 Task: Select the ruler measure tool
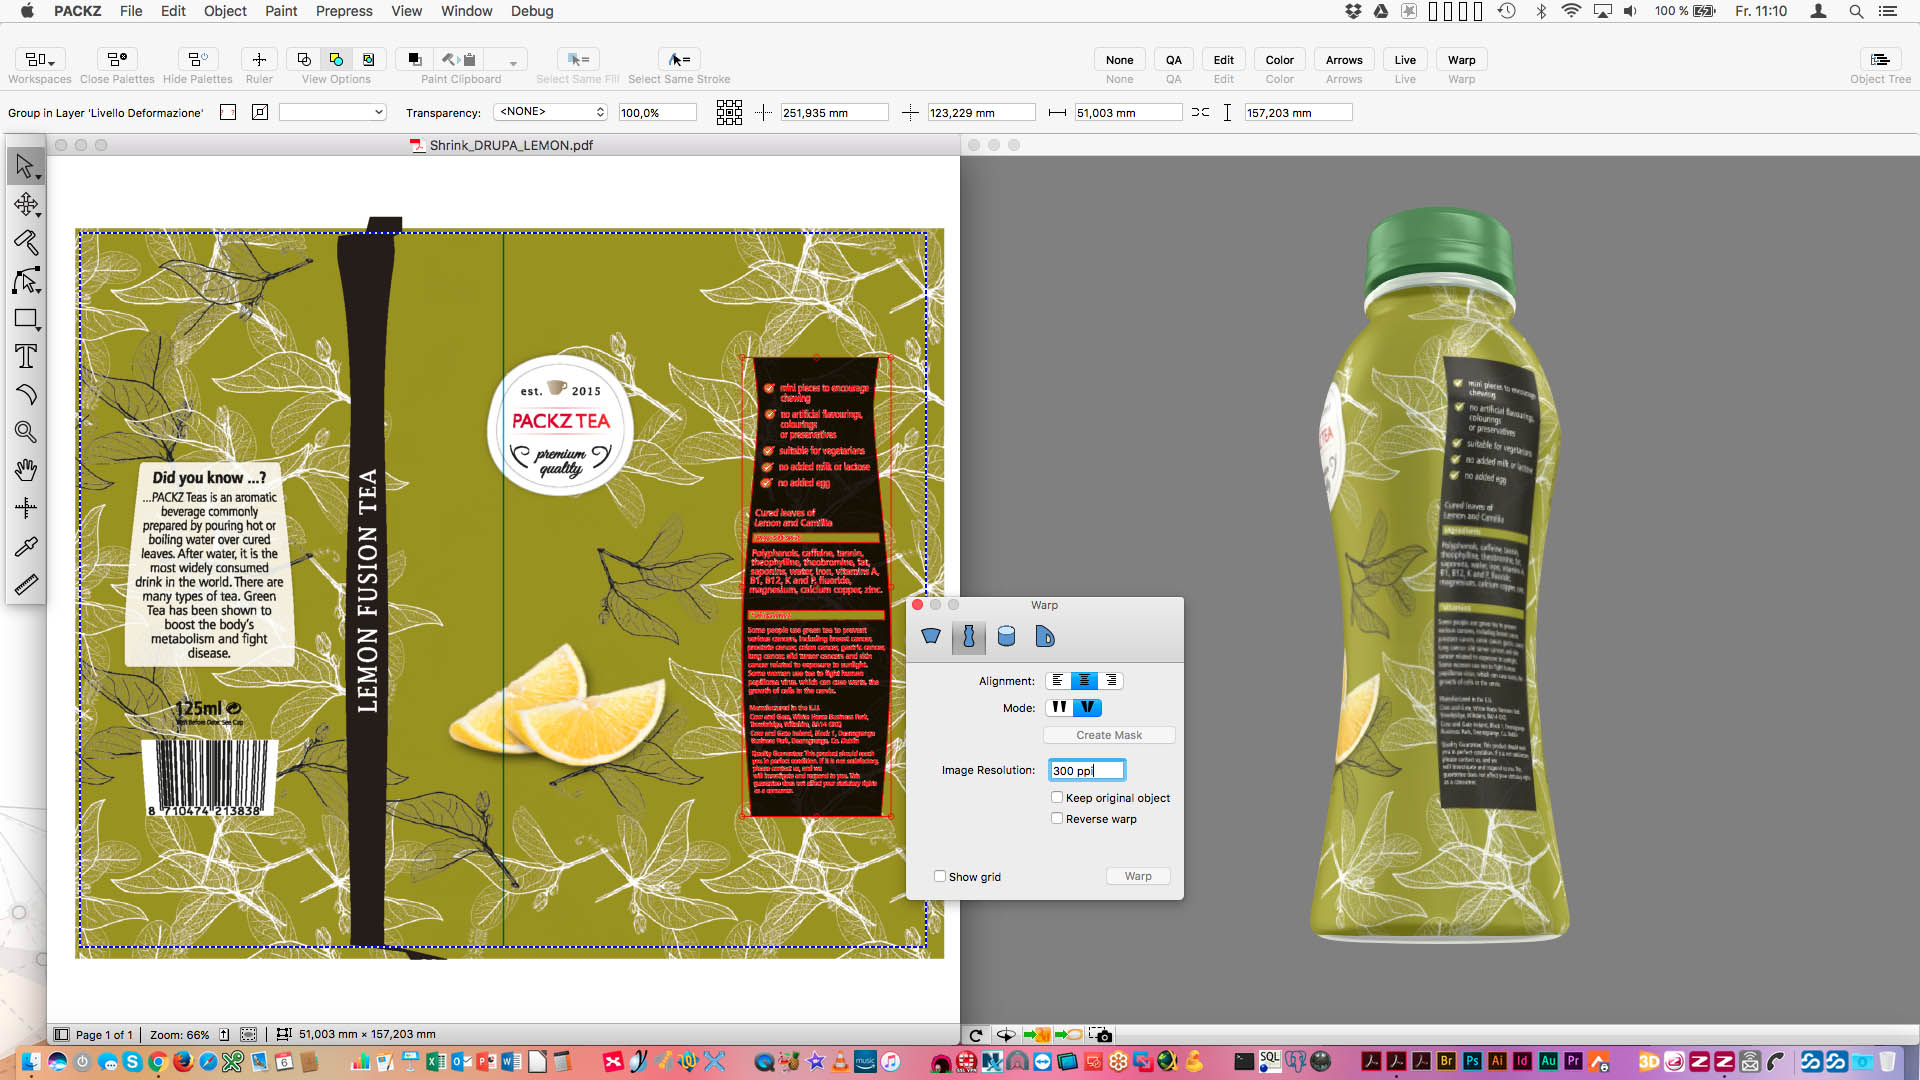pyautogui.click(x=26, y=584)
